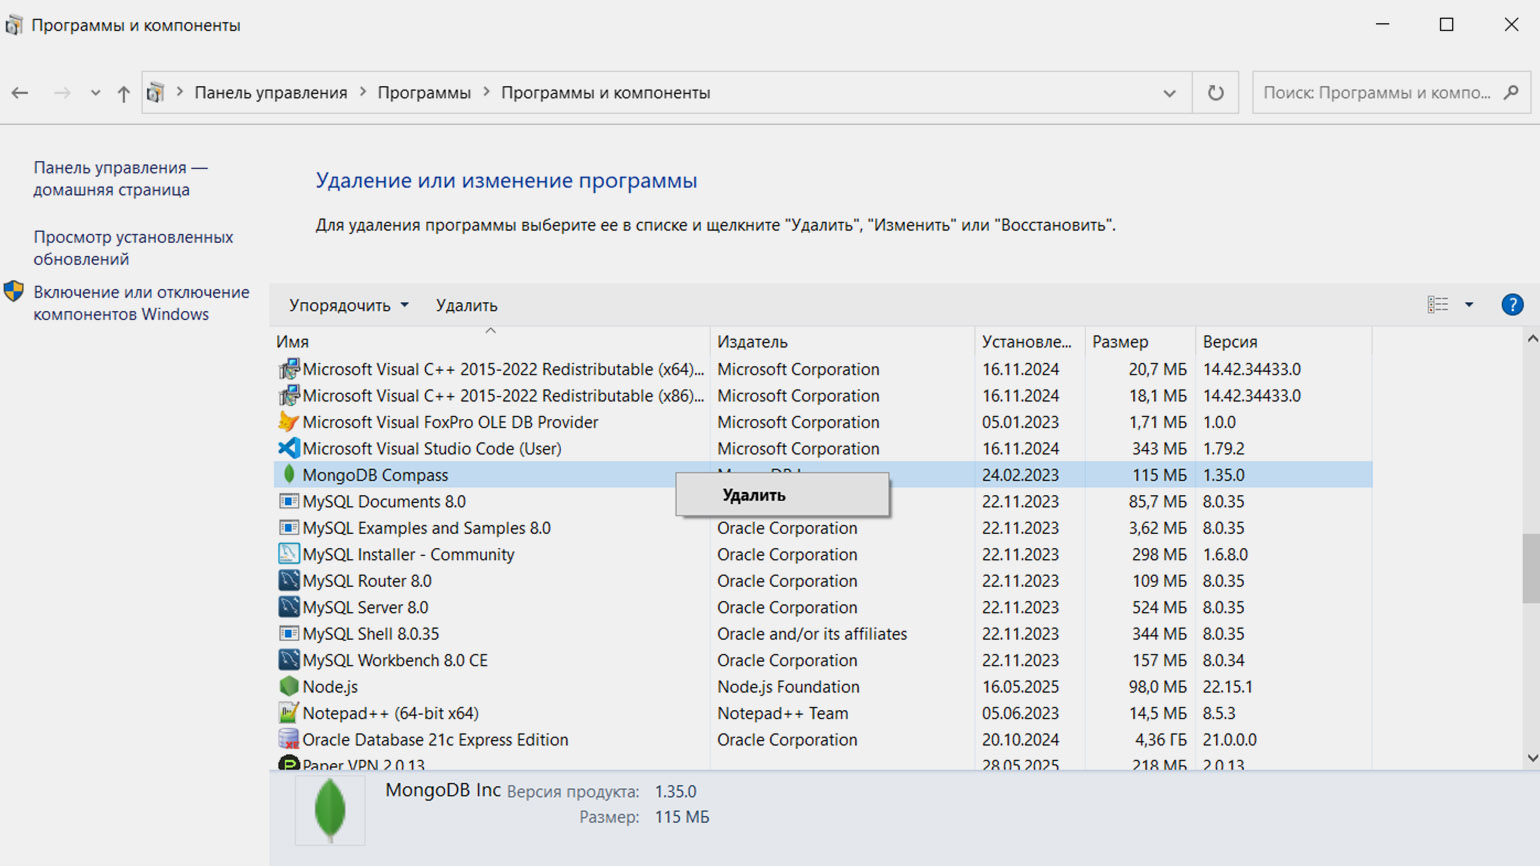Click the Notepad++ Team publisher cell
Viewport: 1540px width, 866px height.
click(x=783, y=713)
